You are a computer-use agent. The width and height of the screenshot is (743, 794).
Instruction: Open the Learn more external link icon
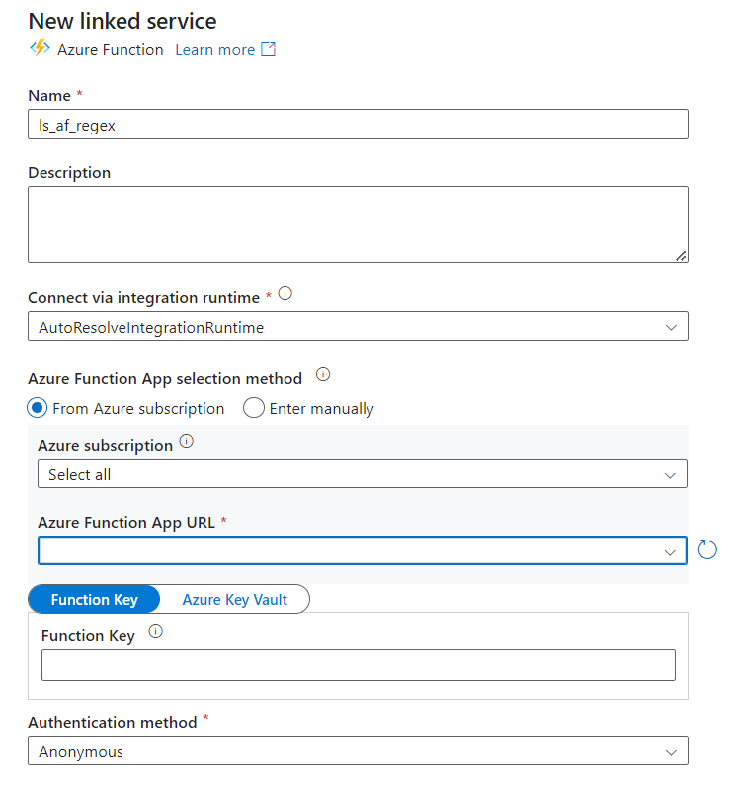pyautogui.click(x=268, y=49)
